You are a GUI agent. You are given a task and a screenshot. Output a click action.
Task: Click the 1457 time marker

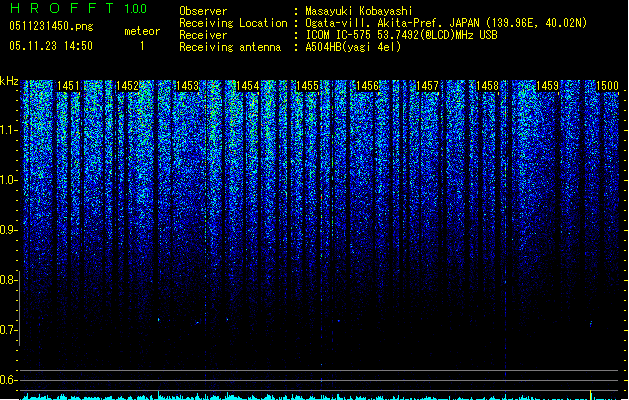point(427,86)
